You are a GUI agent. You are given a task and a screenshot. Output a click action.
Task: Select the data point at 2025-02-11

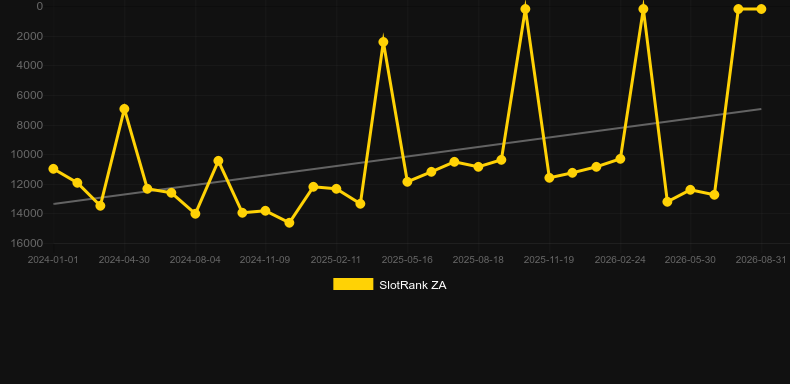pyautogui.click(x=336, y=188)
